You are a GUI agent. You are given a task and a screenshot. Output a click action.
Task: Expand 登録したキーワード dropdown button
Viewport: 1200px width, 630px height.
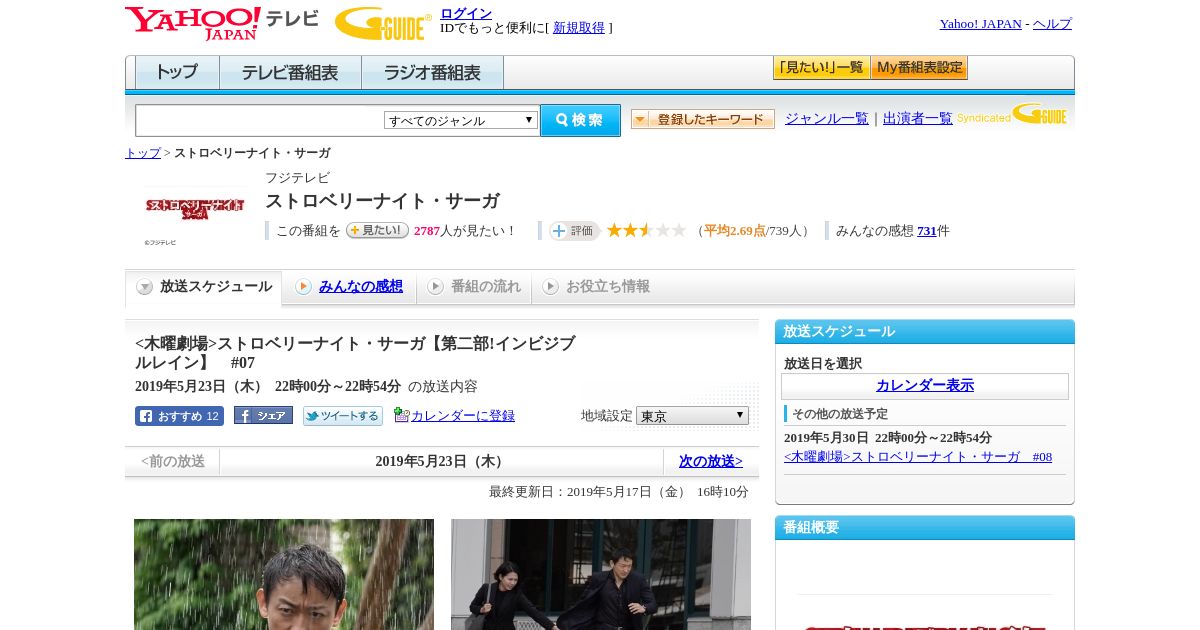point(703,119)
